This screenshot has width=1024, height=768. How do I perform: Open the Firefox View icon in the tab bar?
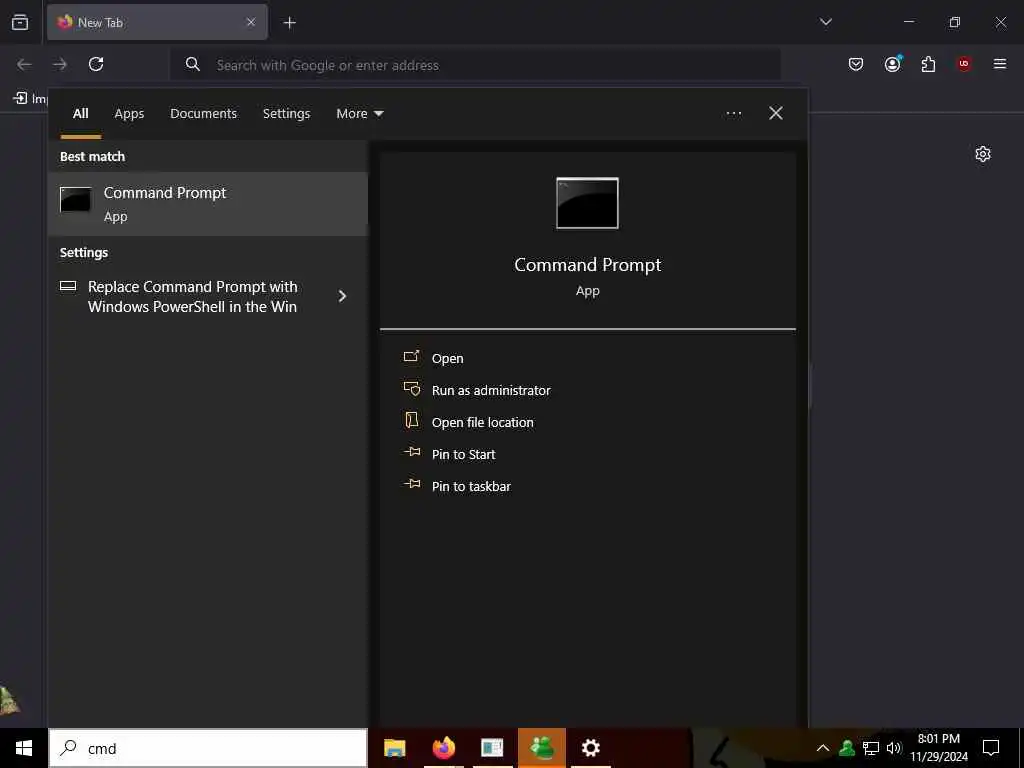tap(20, 23)
